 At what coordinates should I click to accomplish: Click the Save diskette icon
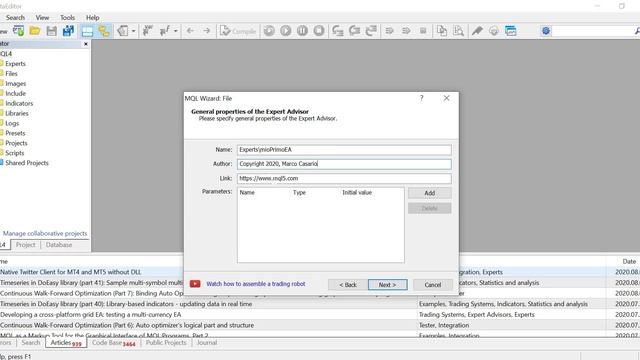click(x=51, y=31)
